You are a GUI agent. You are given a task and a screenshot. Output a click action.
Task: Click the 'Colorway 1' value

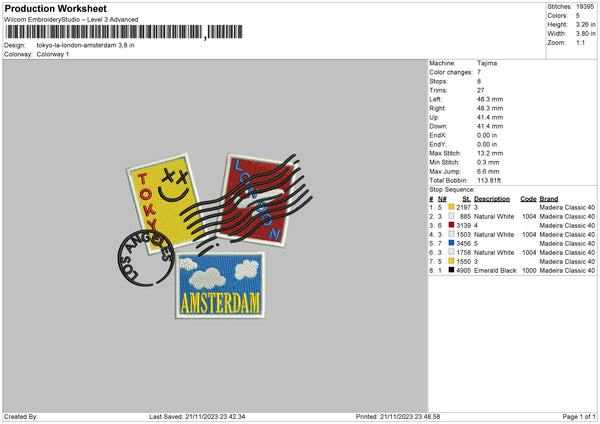53,54
